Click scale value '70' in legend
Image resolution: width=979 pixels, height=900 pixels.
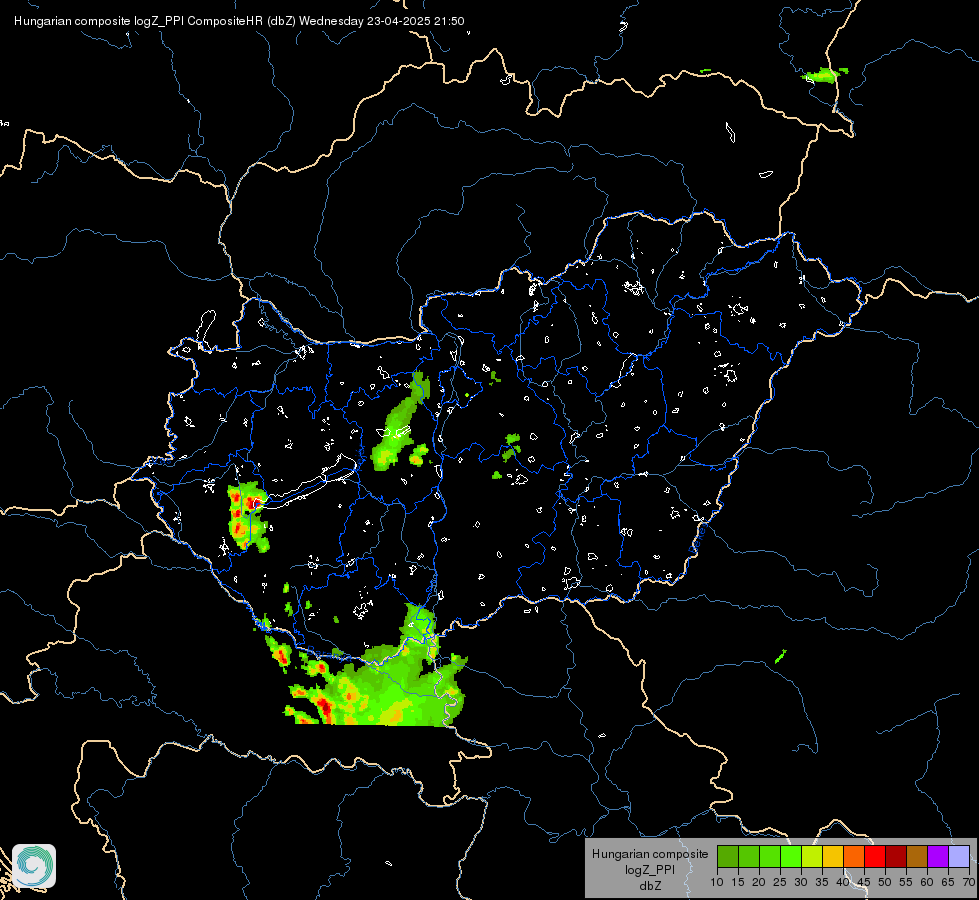968,882
